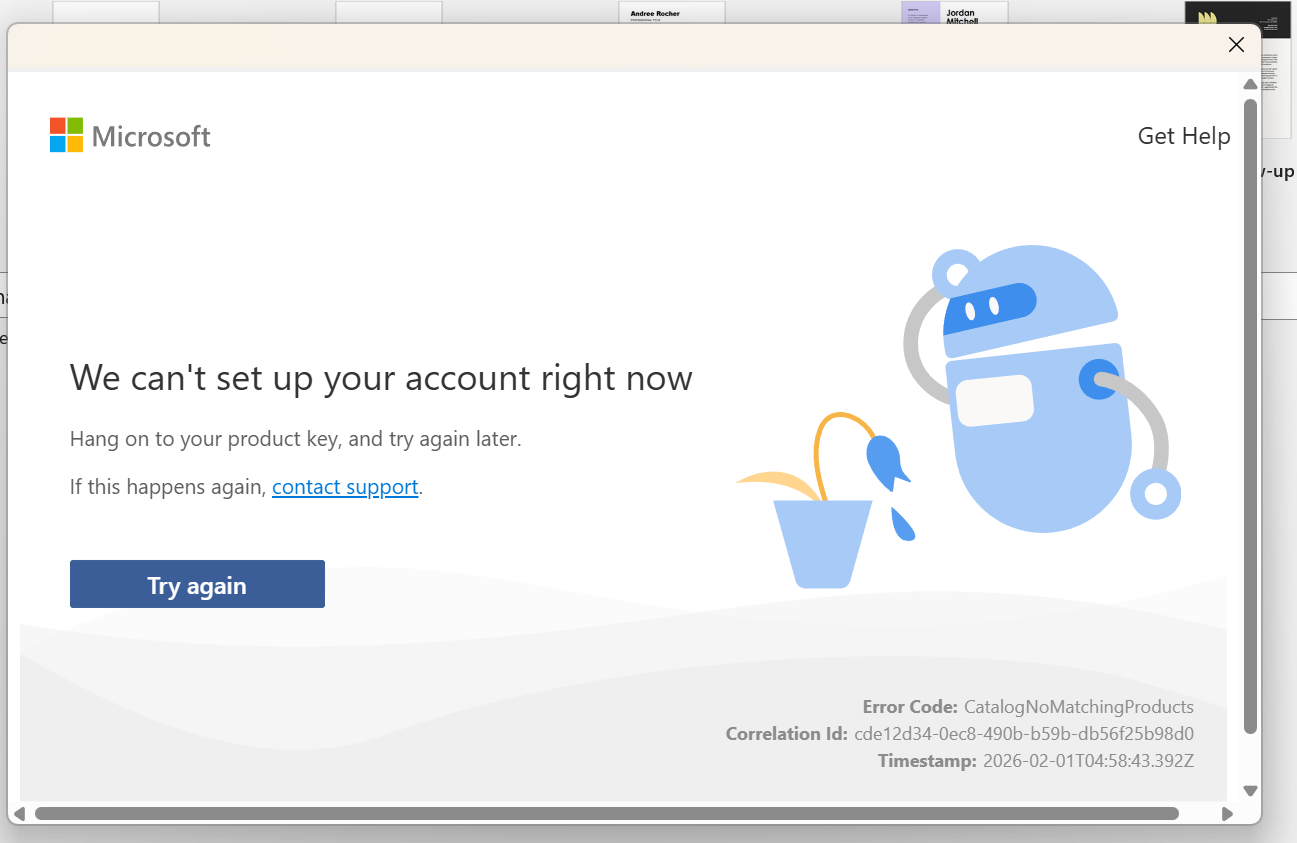1297x843 pixels.
Task: Select the Andree Rocher resume template
Action: [x=672, y=13]
